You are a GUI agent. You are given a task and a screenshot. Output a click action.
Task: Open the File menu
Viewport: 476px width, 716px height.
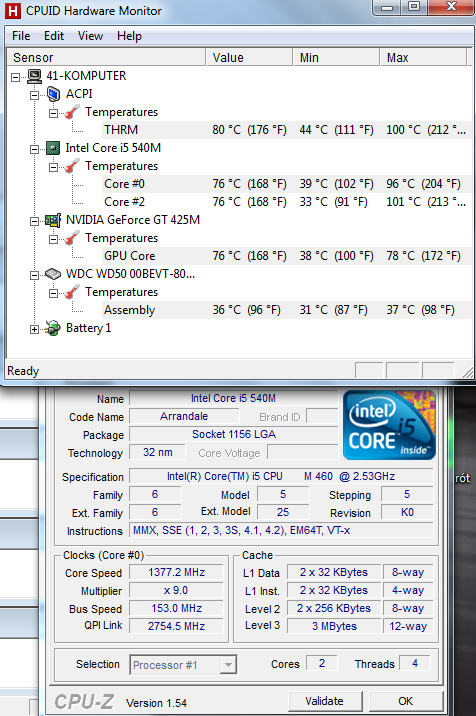pos(21,36)
